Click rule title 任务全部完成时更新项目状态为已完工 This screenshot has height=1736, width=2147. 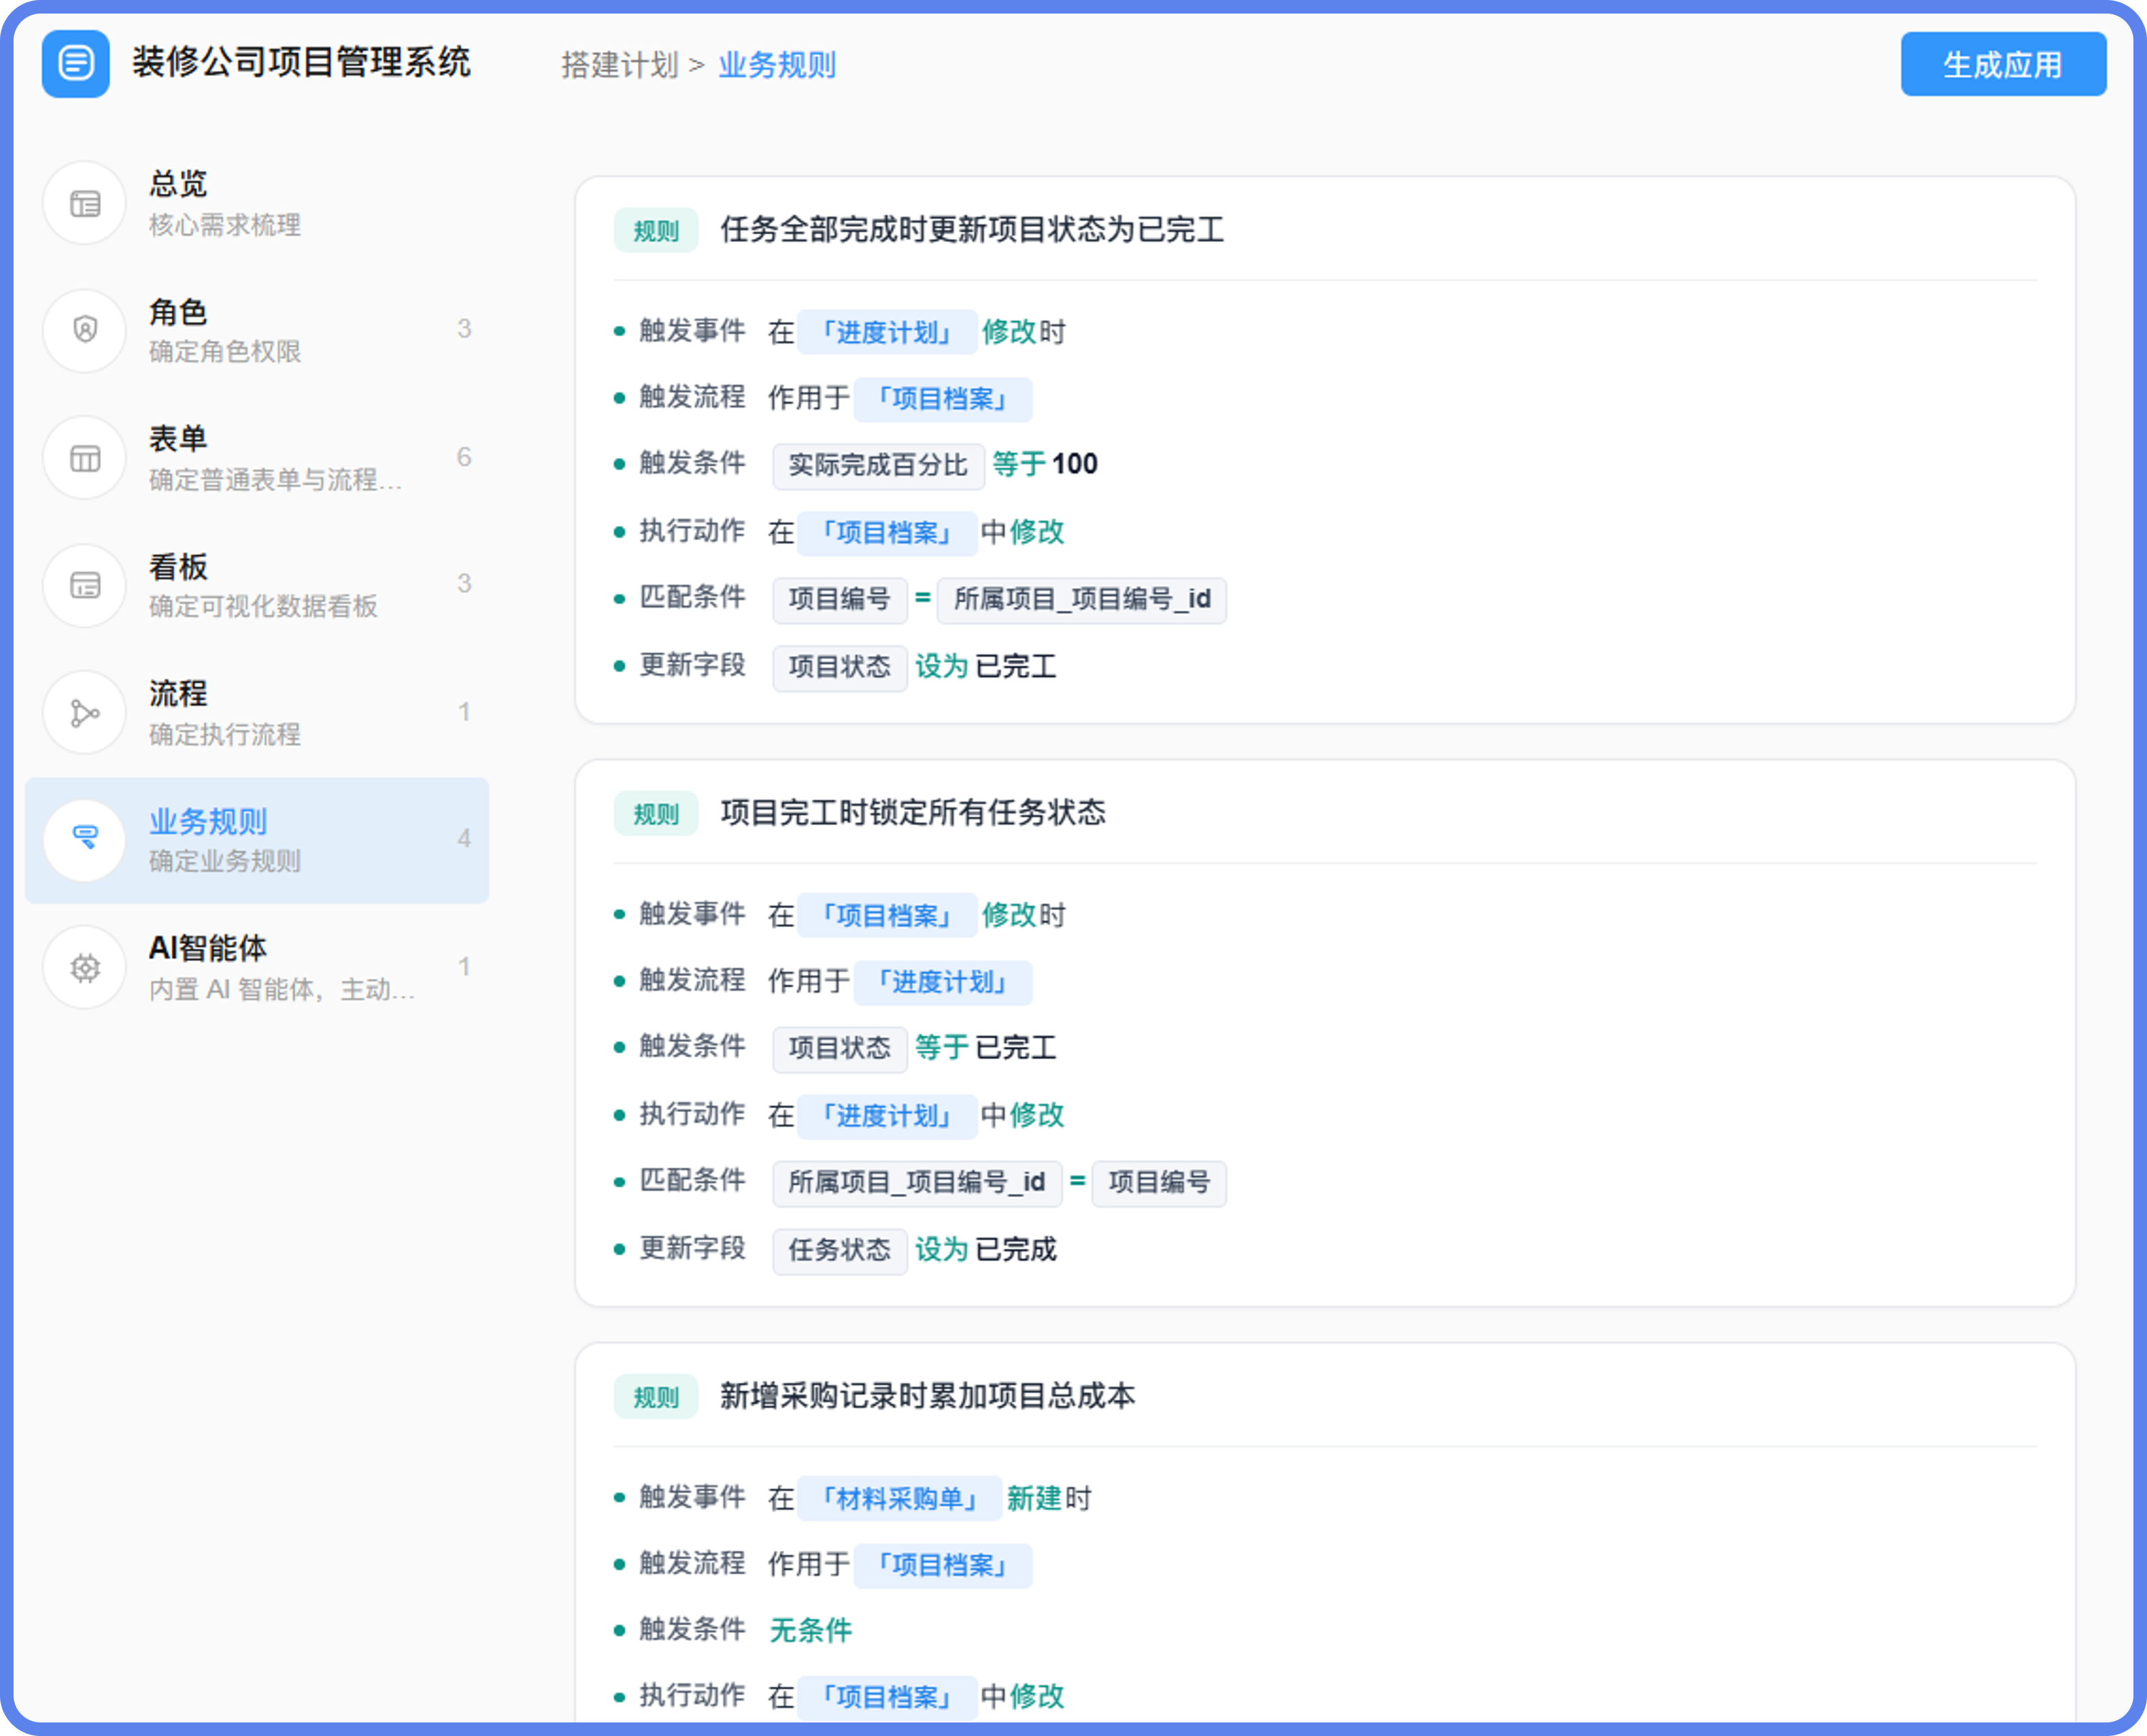pos(972,229)
